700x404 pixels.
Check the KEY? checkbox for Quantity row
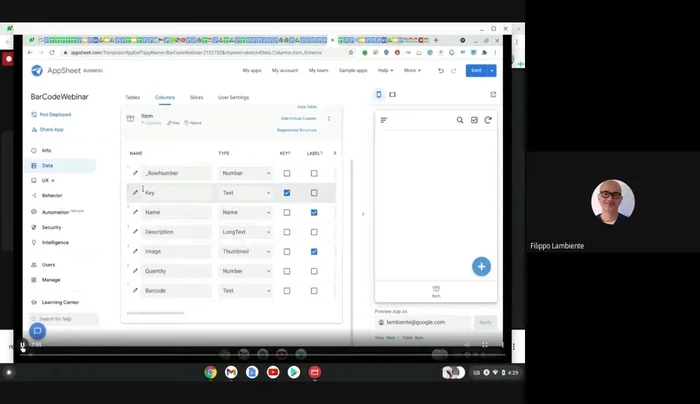click(x=287, y=271)
